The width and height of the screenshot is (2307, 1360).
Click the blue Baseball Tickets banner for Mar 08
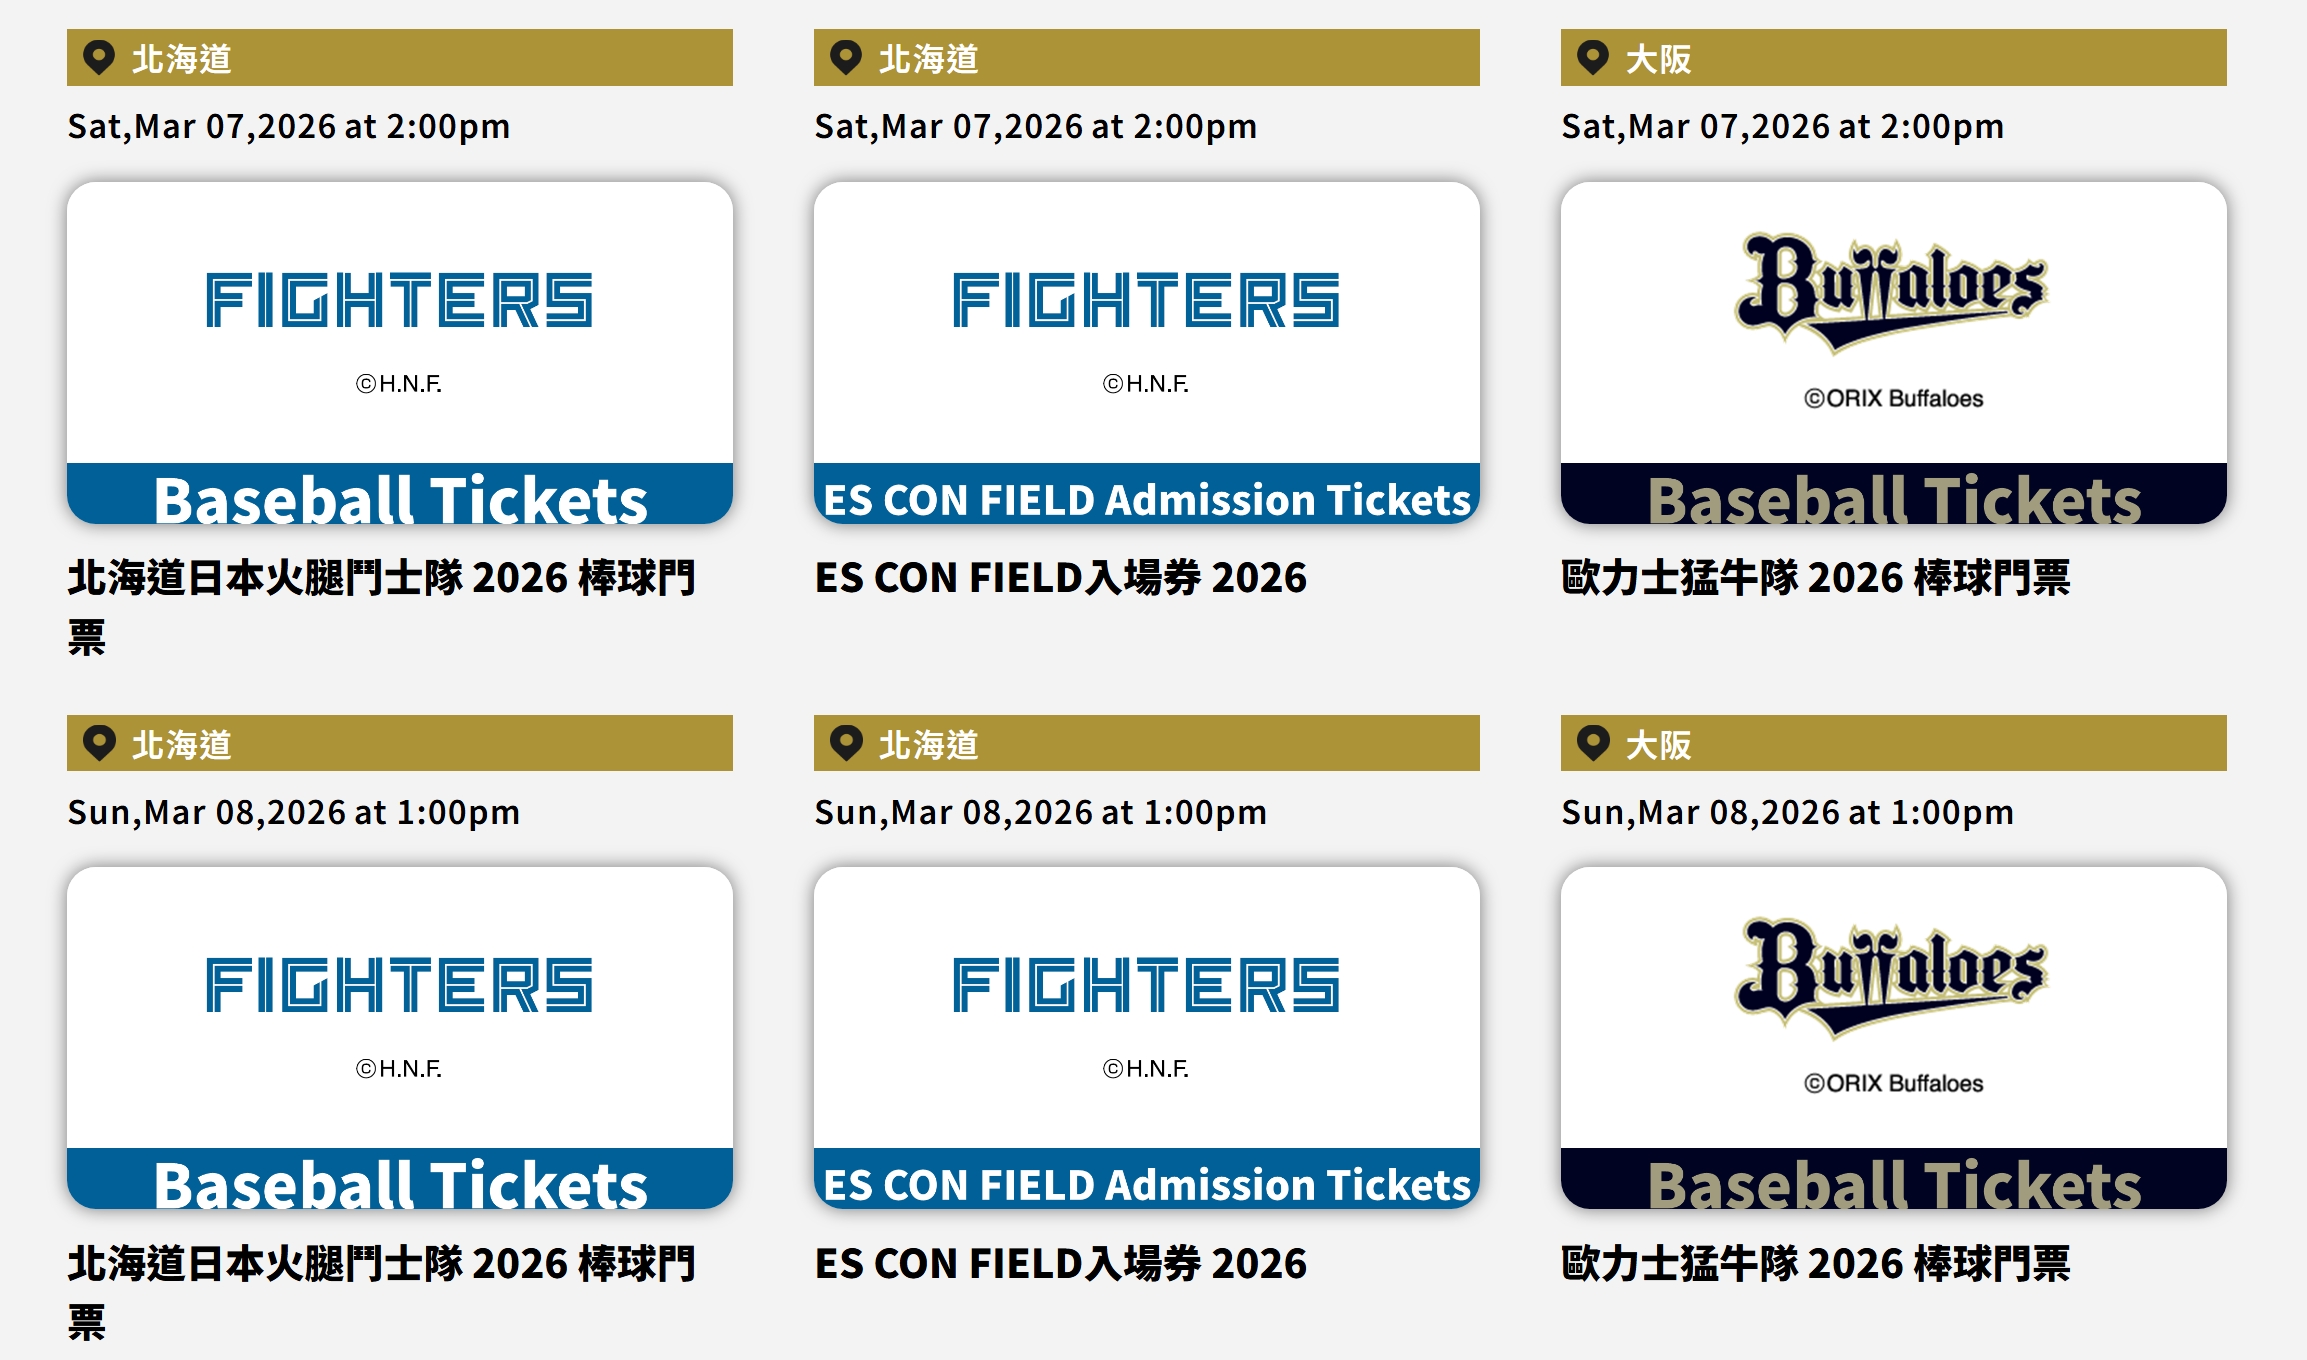click(399, 1182)
